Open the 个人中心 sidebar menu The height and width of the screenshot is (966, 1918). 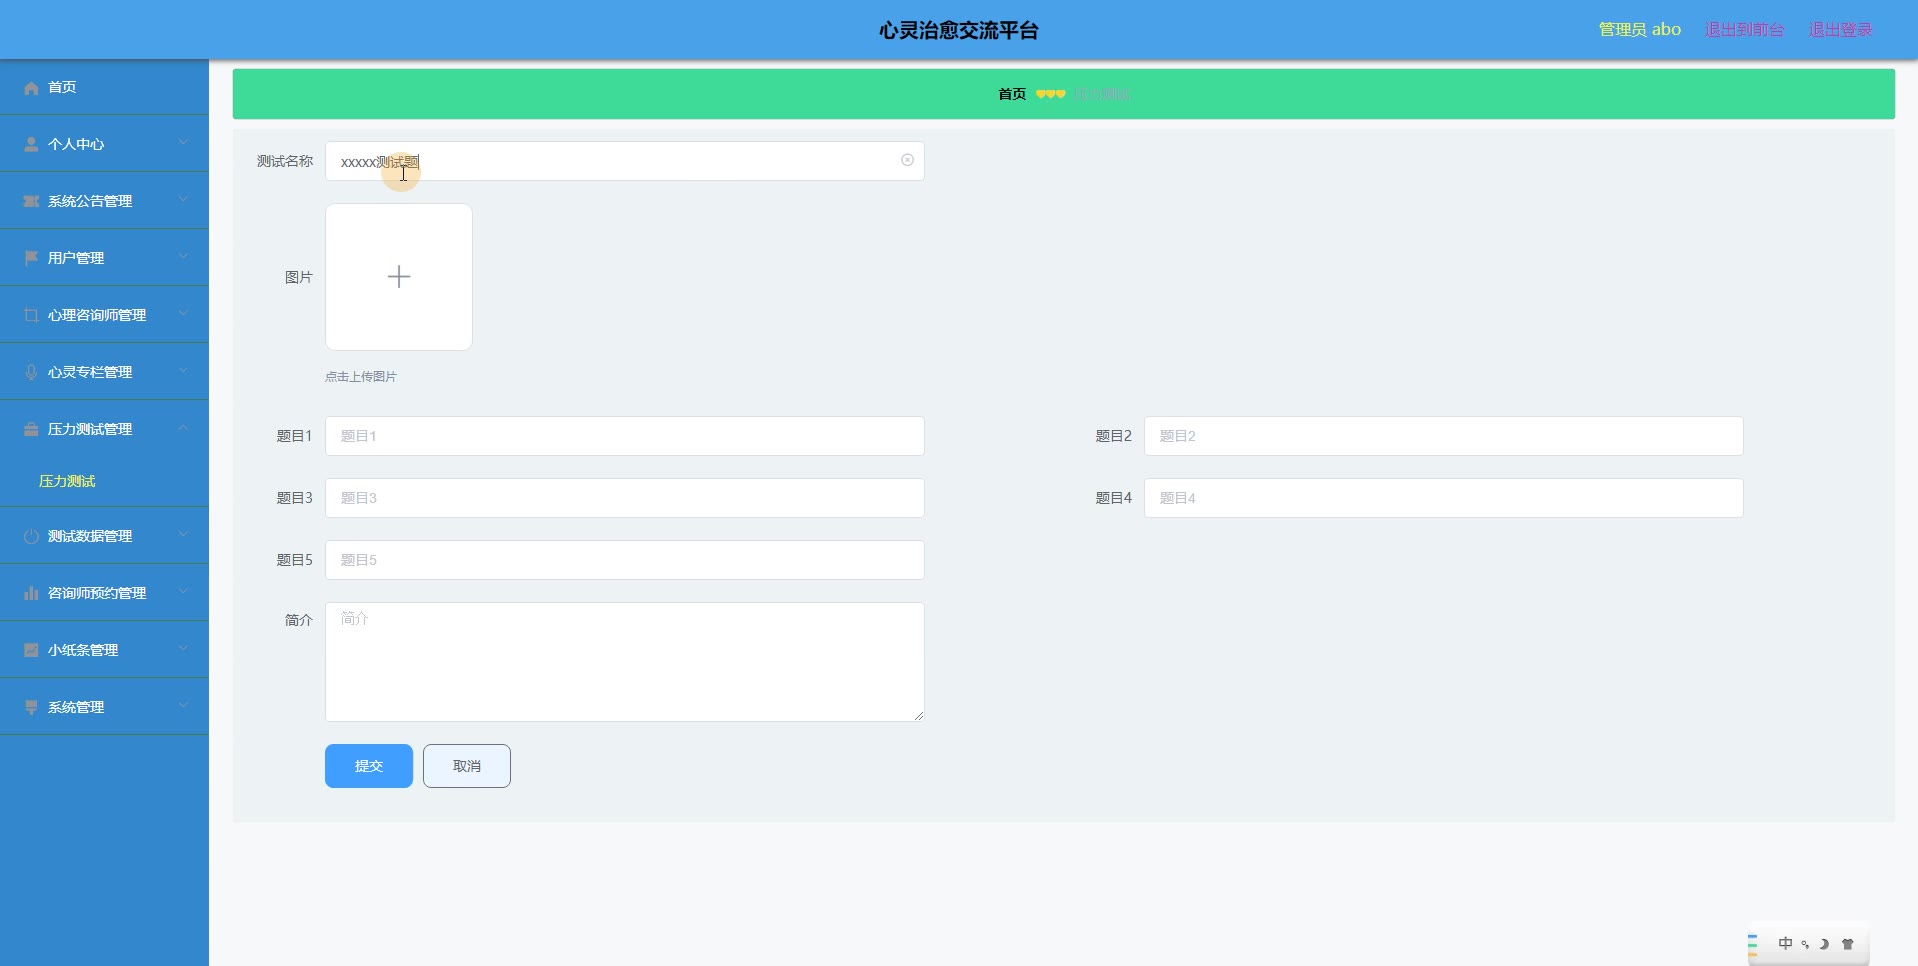[104, 144]
